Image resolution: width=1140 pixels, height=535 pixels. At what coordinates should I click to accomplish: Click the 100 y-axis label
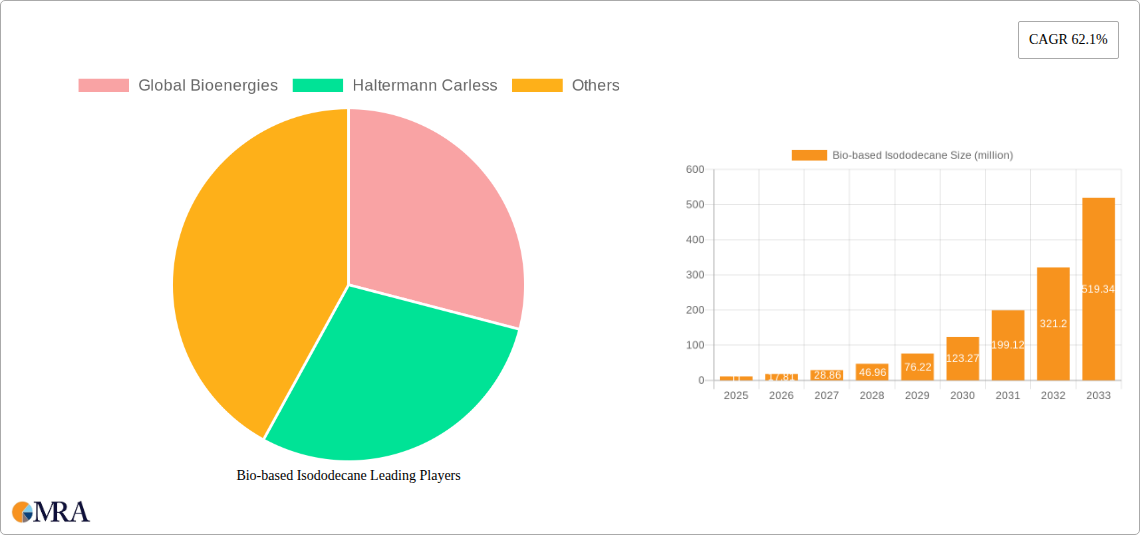tap(695, 345)
